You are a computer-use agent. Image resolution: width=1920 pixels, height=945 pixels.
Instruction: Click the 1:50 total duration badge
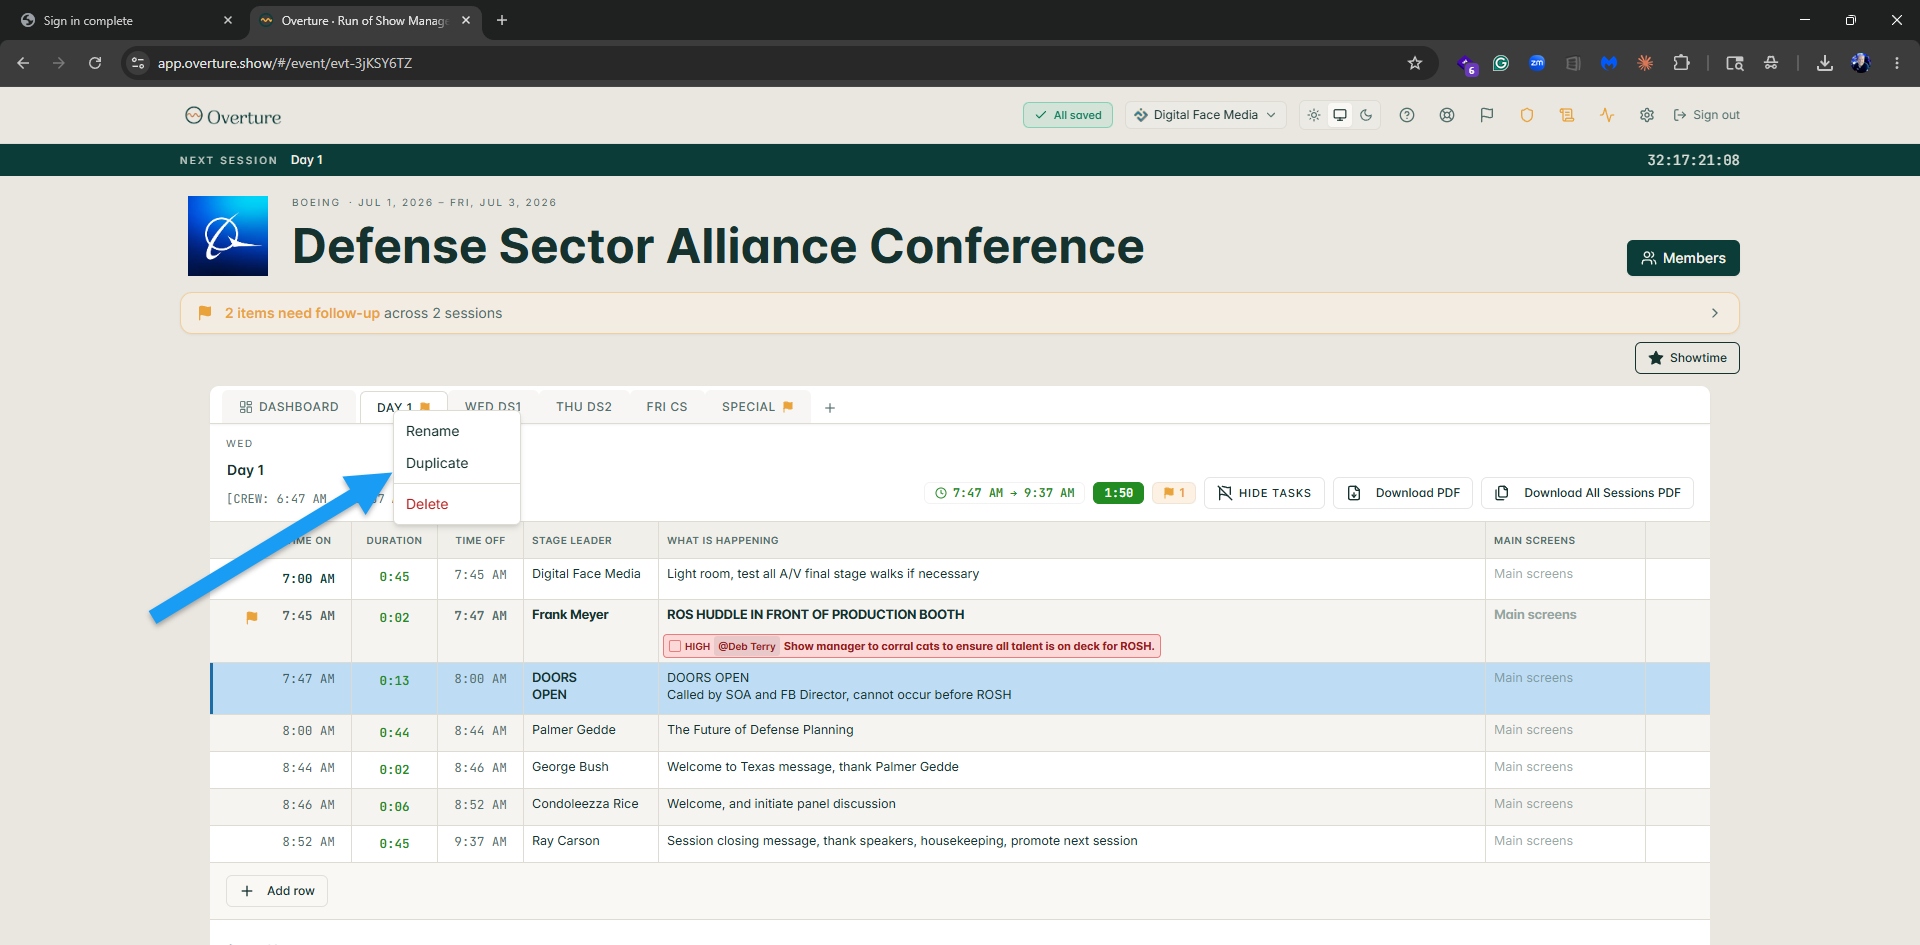click(1118, 493)
